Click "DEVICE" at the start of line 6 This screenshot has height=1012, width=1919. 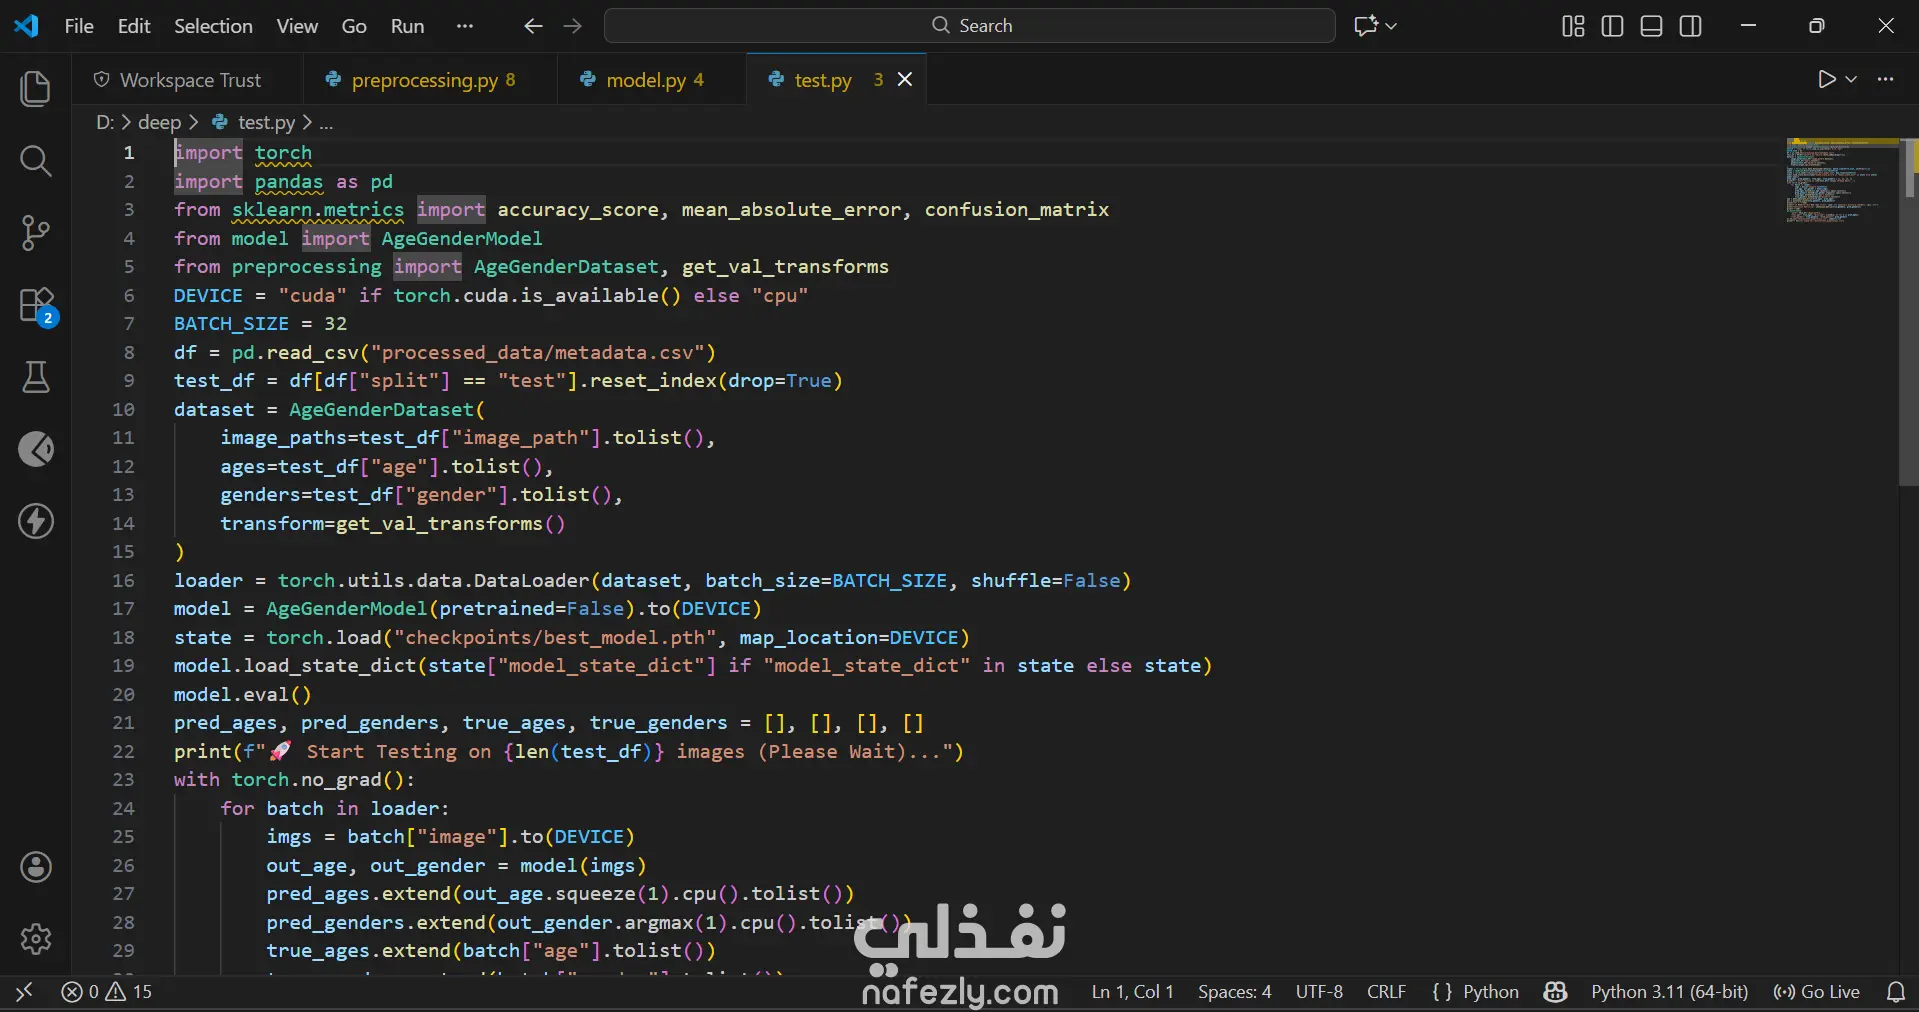point(208,296)
